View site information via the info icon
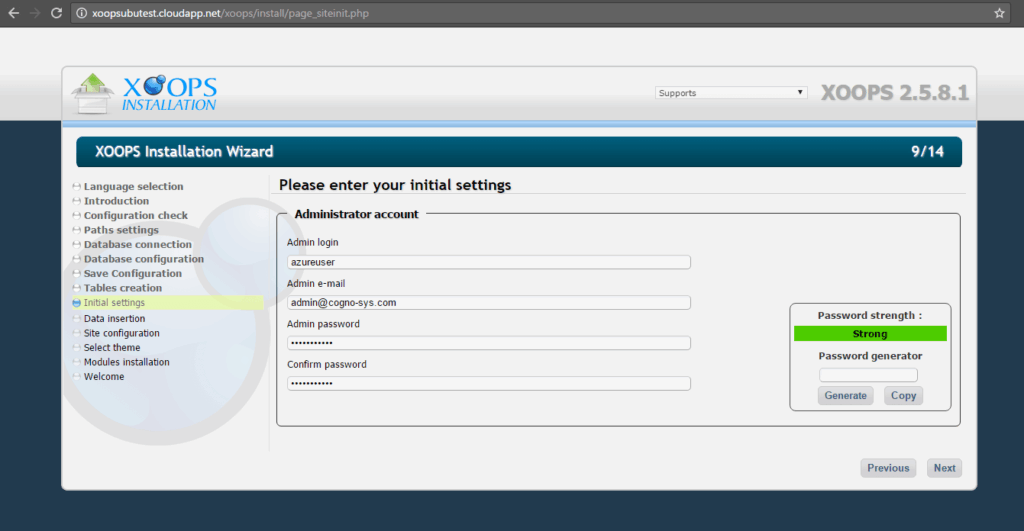The width and height of the screenshot is (1024, 531). pyautogui.click(x=82, y=13)
